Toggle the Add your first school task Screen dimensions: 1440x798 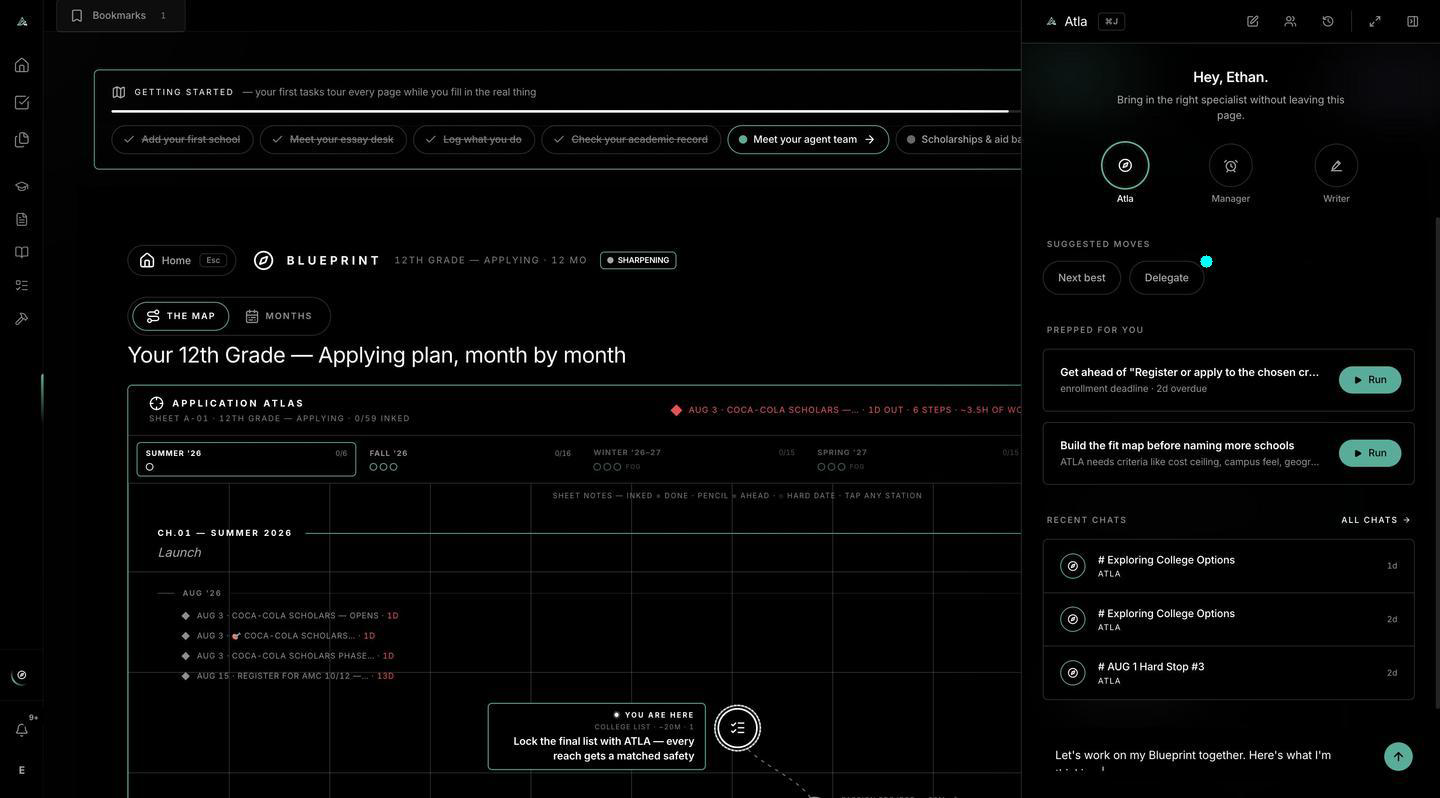click(x=182, y=140)
